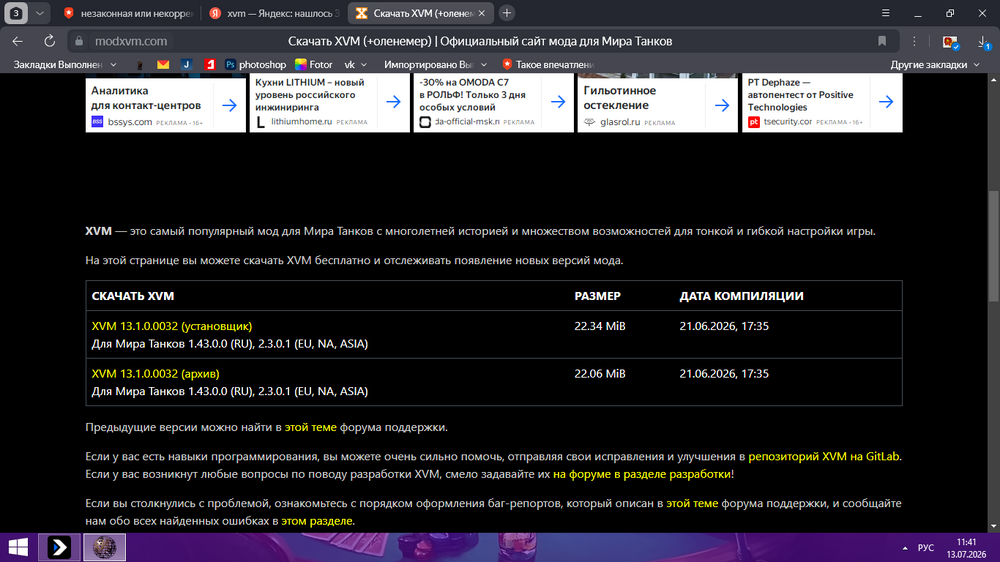1000x562 pixels.
Task: Open the tab counter showing 3 tabs
Action: point(16,13)
